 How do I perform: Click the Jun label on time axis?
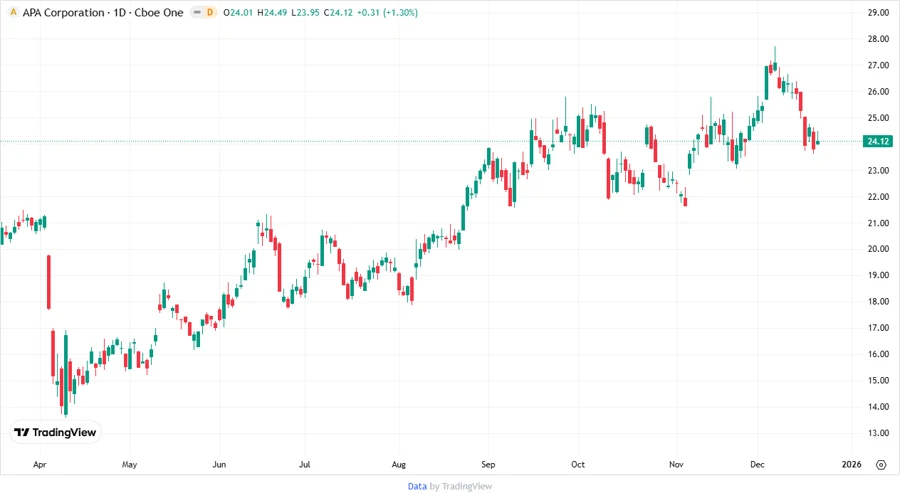click(219, 465)
